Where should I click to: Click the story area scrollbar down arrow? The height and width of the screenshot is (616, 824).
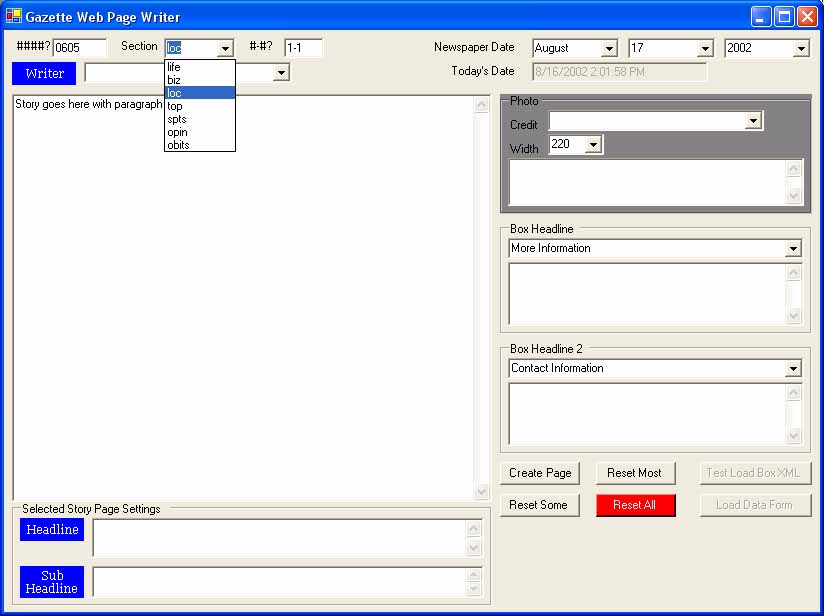coord(481,491)
